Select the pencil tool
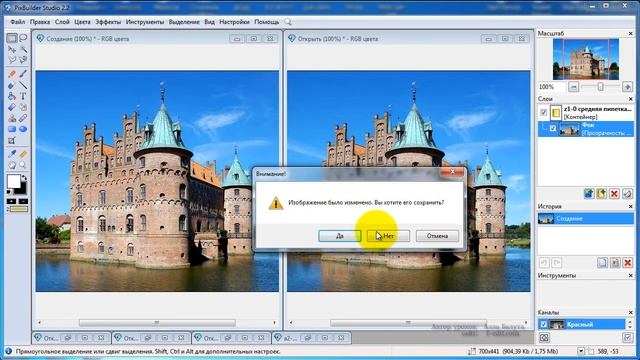Image resolution: width=640 pixels, height=360 pixels. 12,74
